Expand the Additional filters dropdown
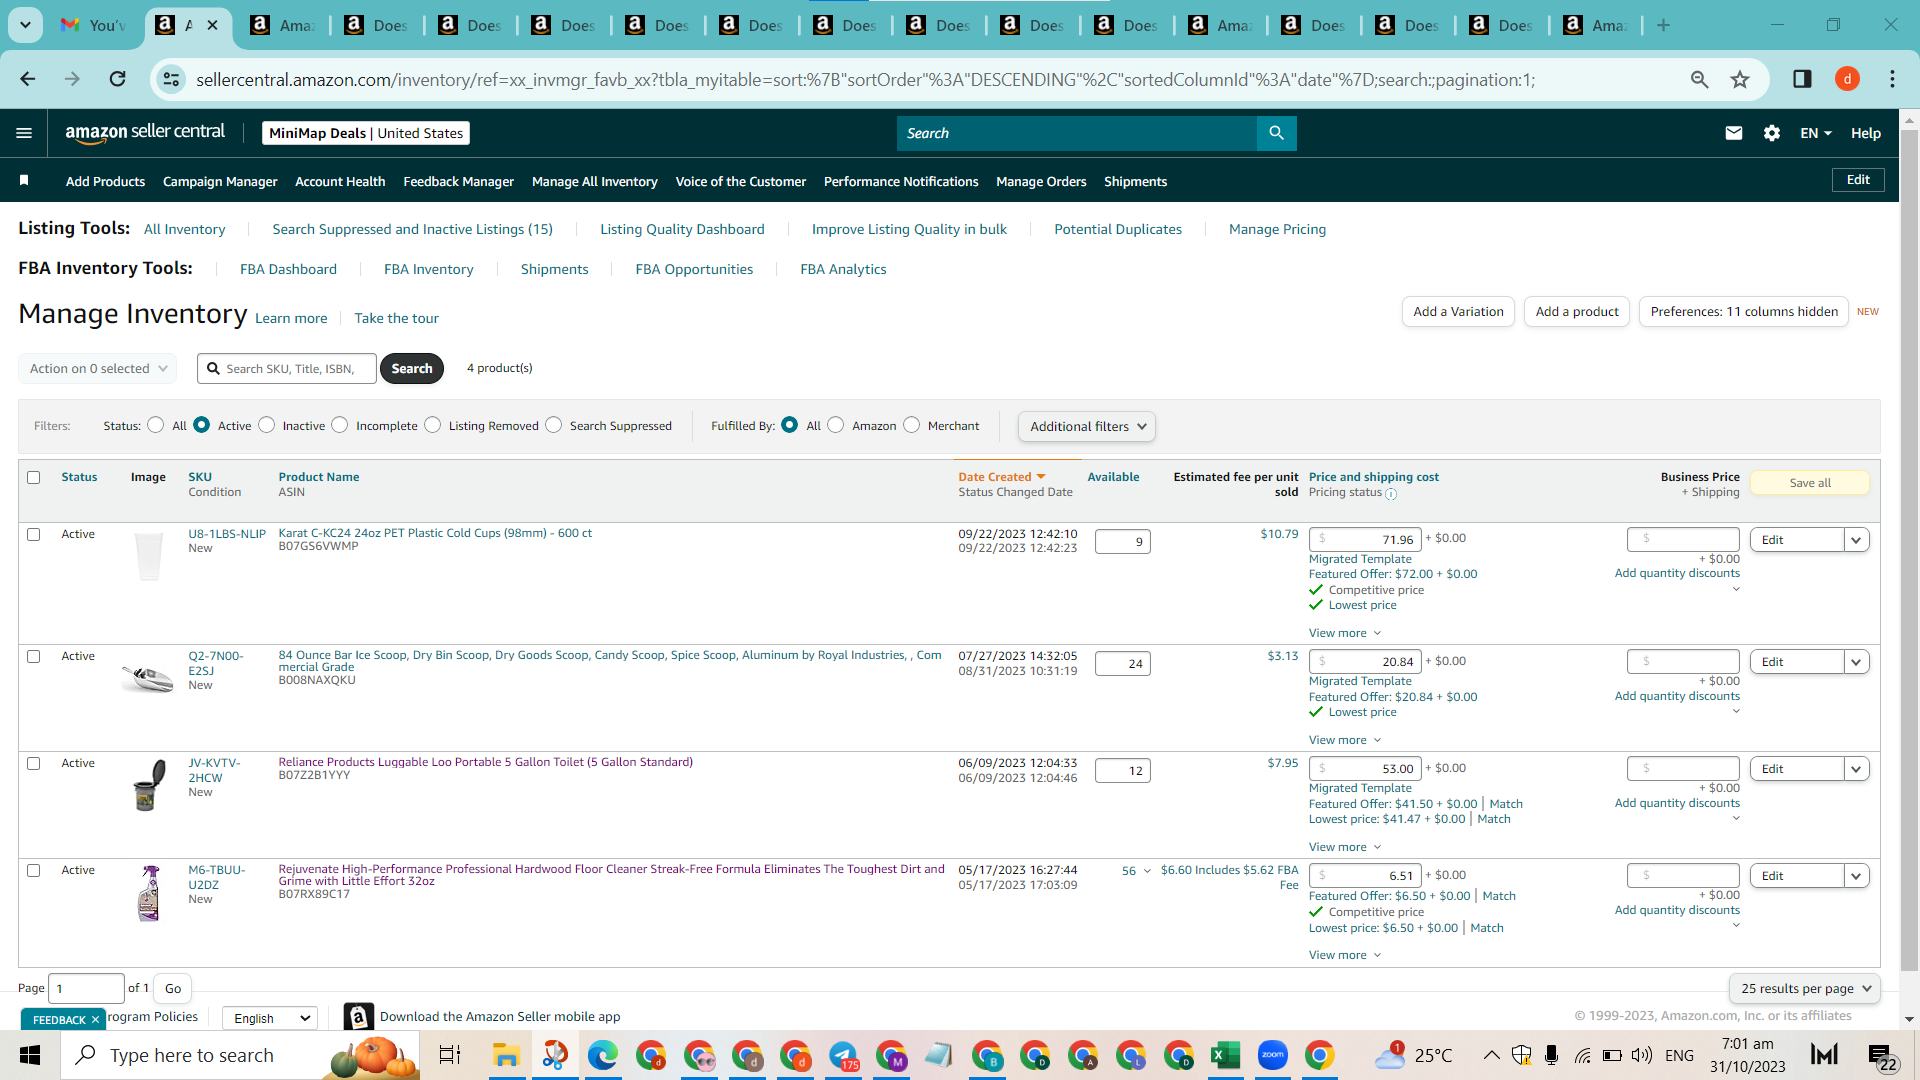The height and width of the screenshot is (1080, 1920). coord(1087,426)
